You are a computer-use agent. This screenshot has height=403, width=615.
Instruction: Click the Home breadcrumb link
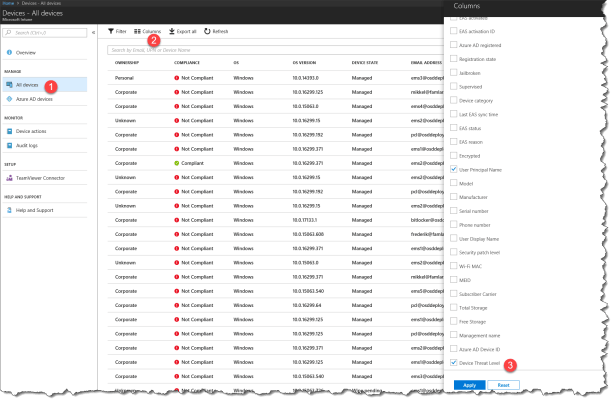(x=8, y=3)
